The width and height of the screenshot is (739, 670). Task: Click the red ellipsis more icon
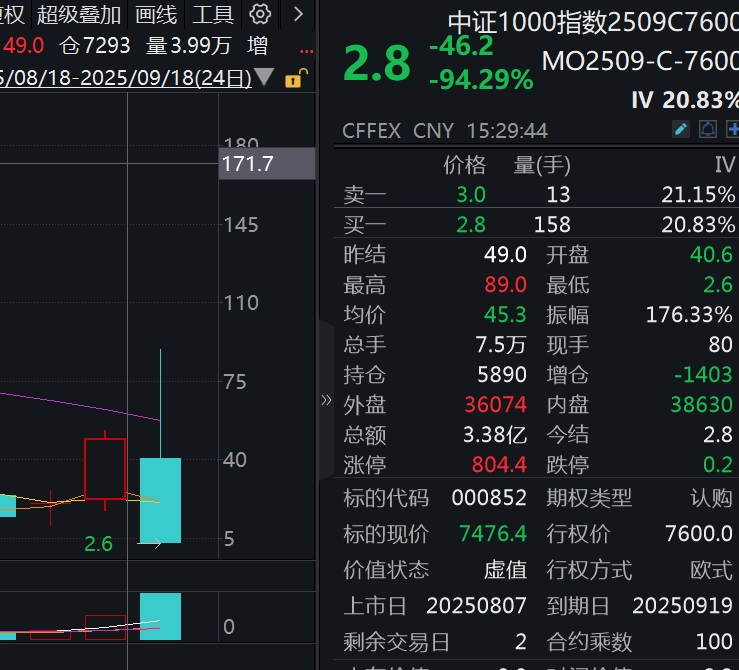306,46
